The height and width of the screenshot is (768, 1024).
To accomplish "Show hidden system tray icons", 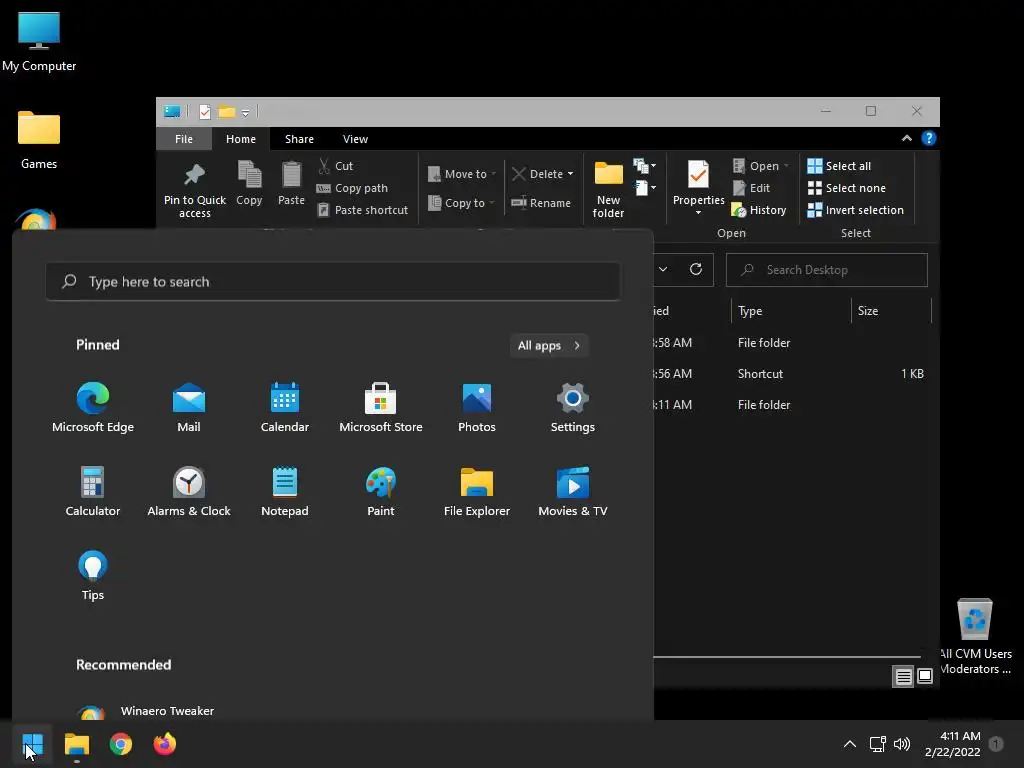I will [x=850, y=744].
